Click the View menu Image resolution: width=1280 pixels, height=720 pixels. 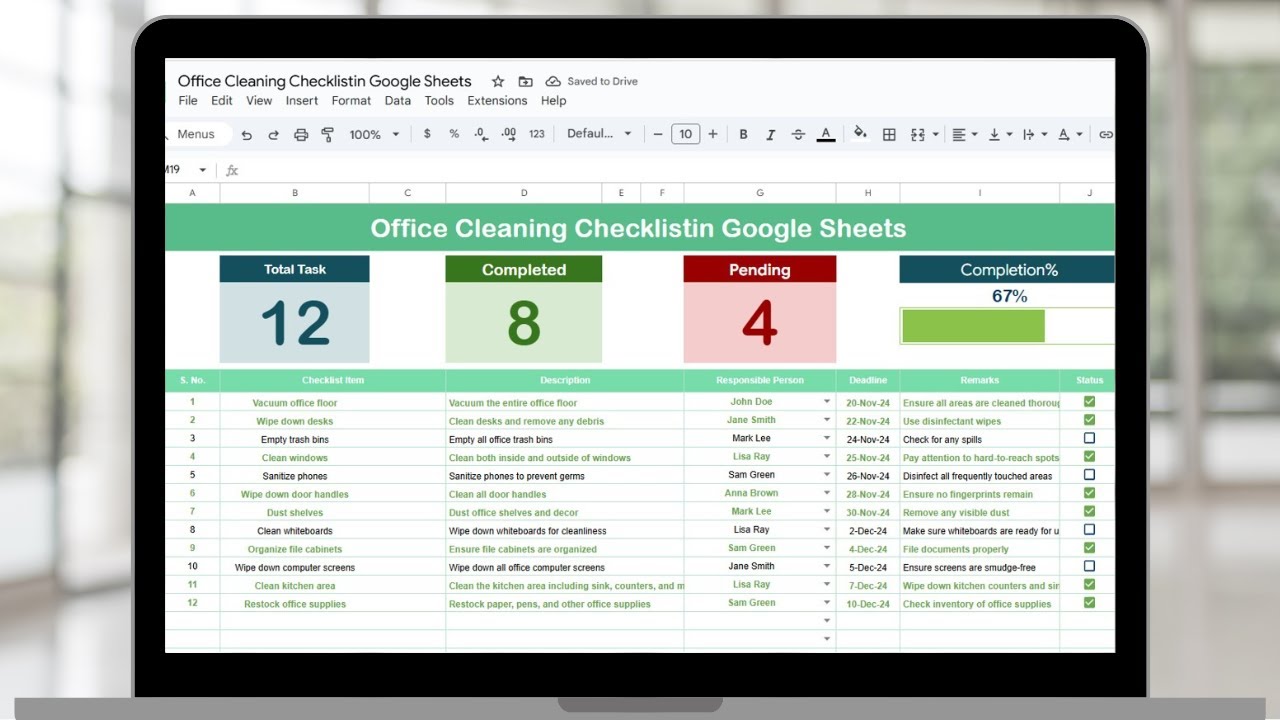point(259,101)
